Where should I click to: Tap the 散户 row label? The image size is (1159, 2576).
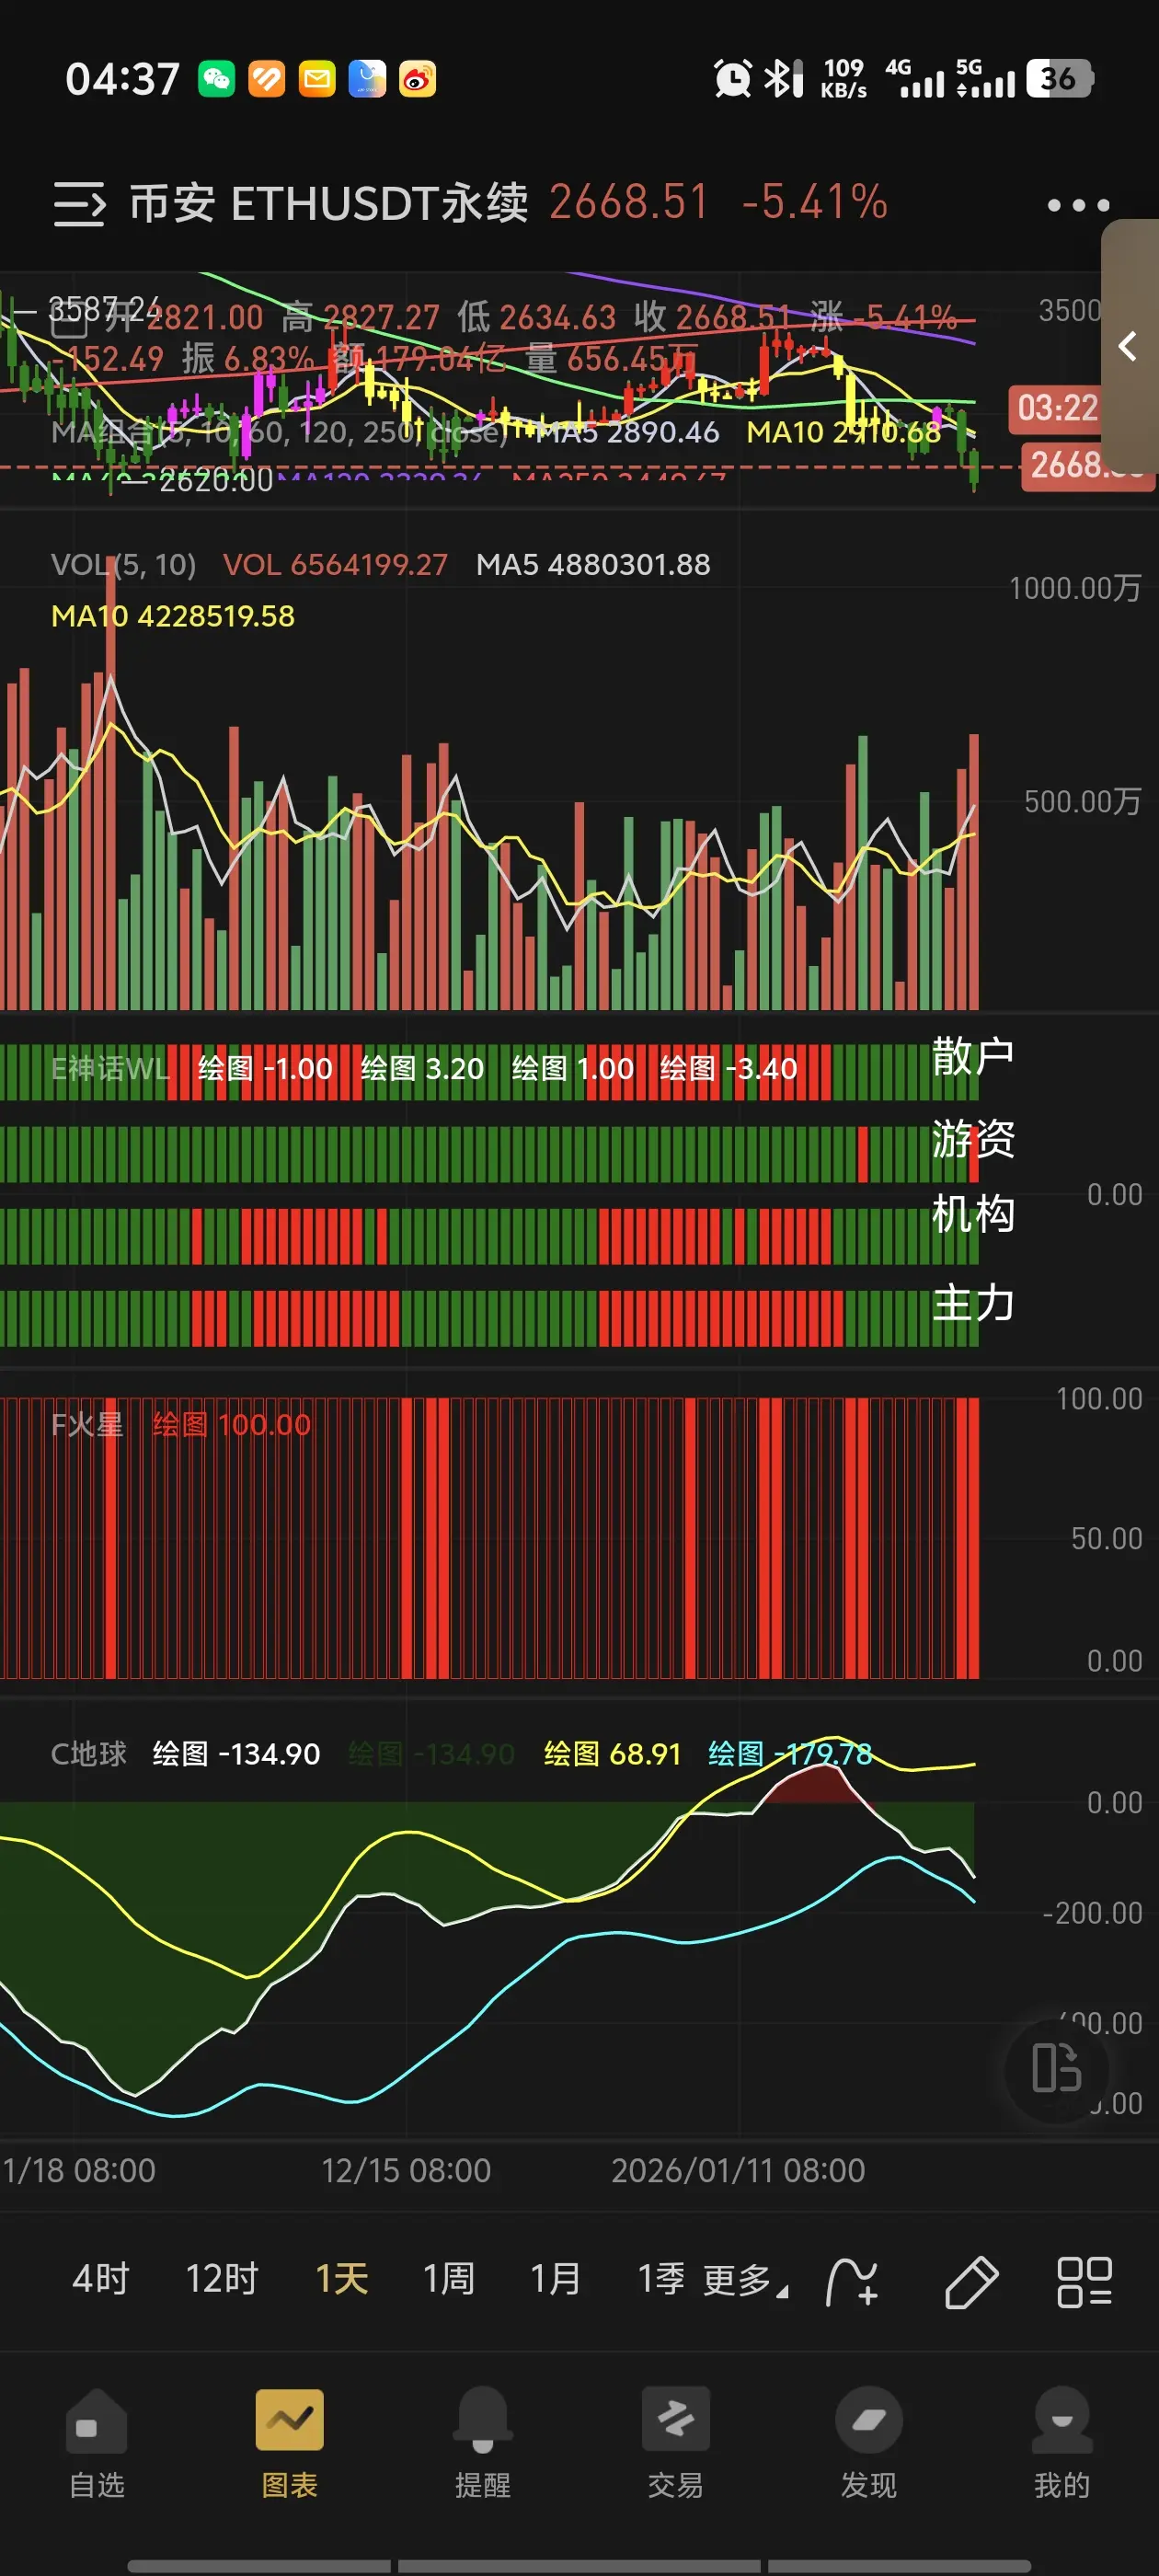[x=973, y=1056]
